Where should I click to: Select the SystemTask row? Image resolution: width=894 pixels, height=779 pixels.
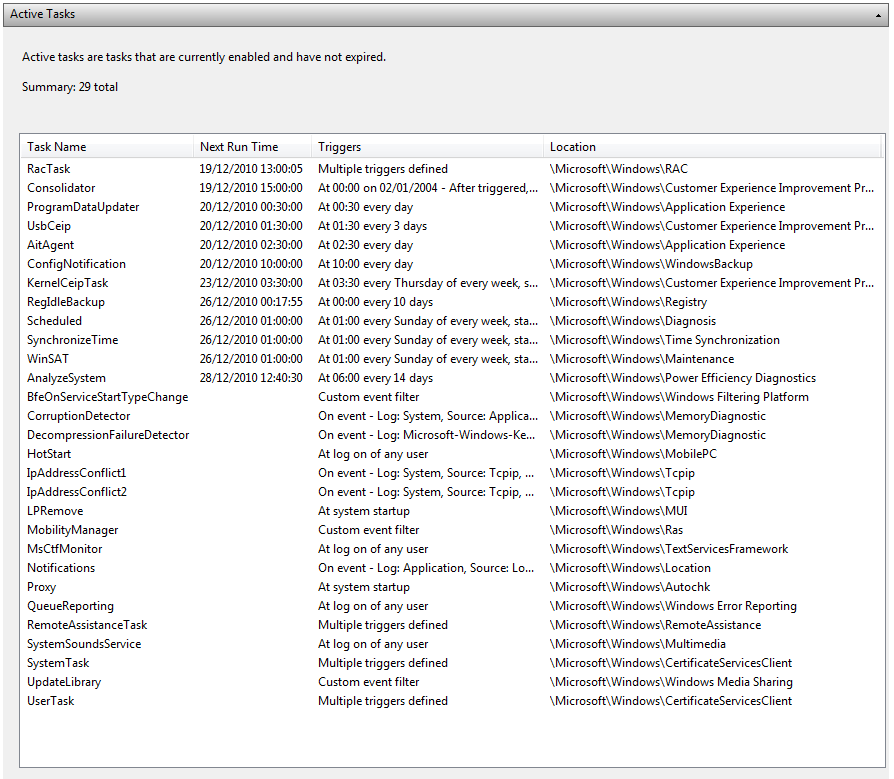click(452, 663)
